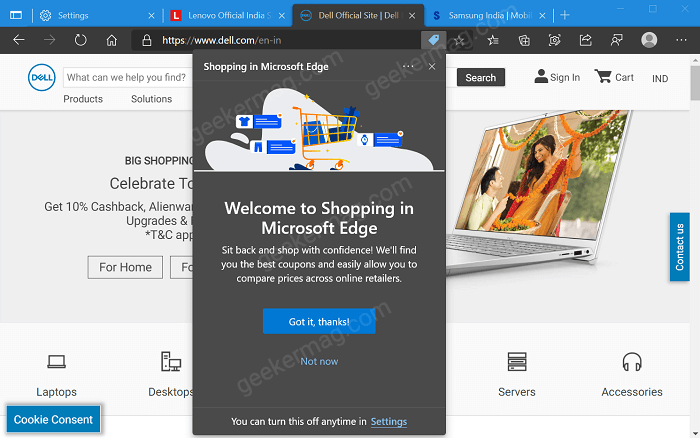Viewport: 700px width, 438px height.
Task: Click the address bar lock icon
Action: point(146,40)
